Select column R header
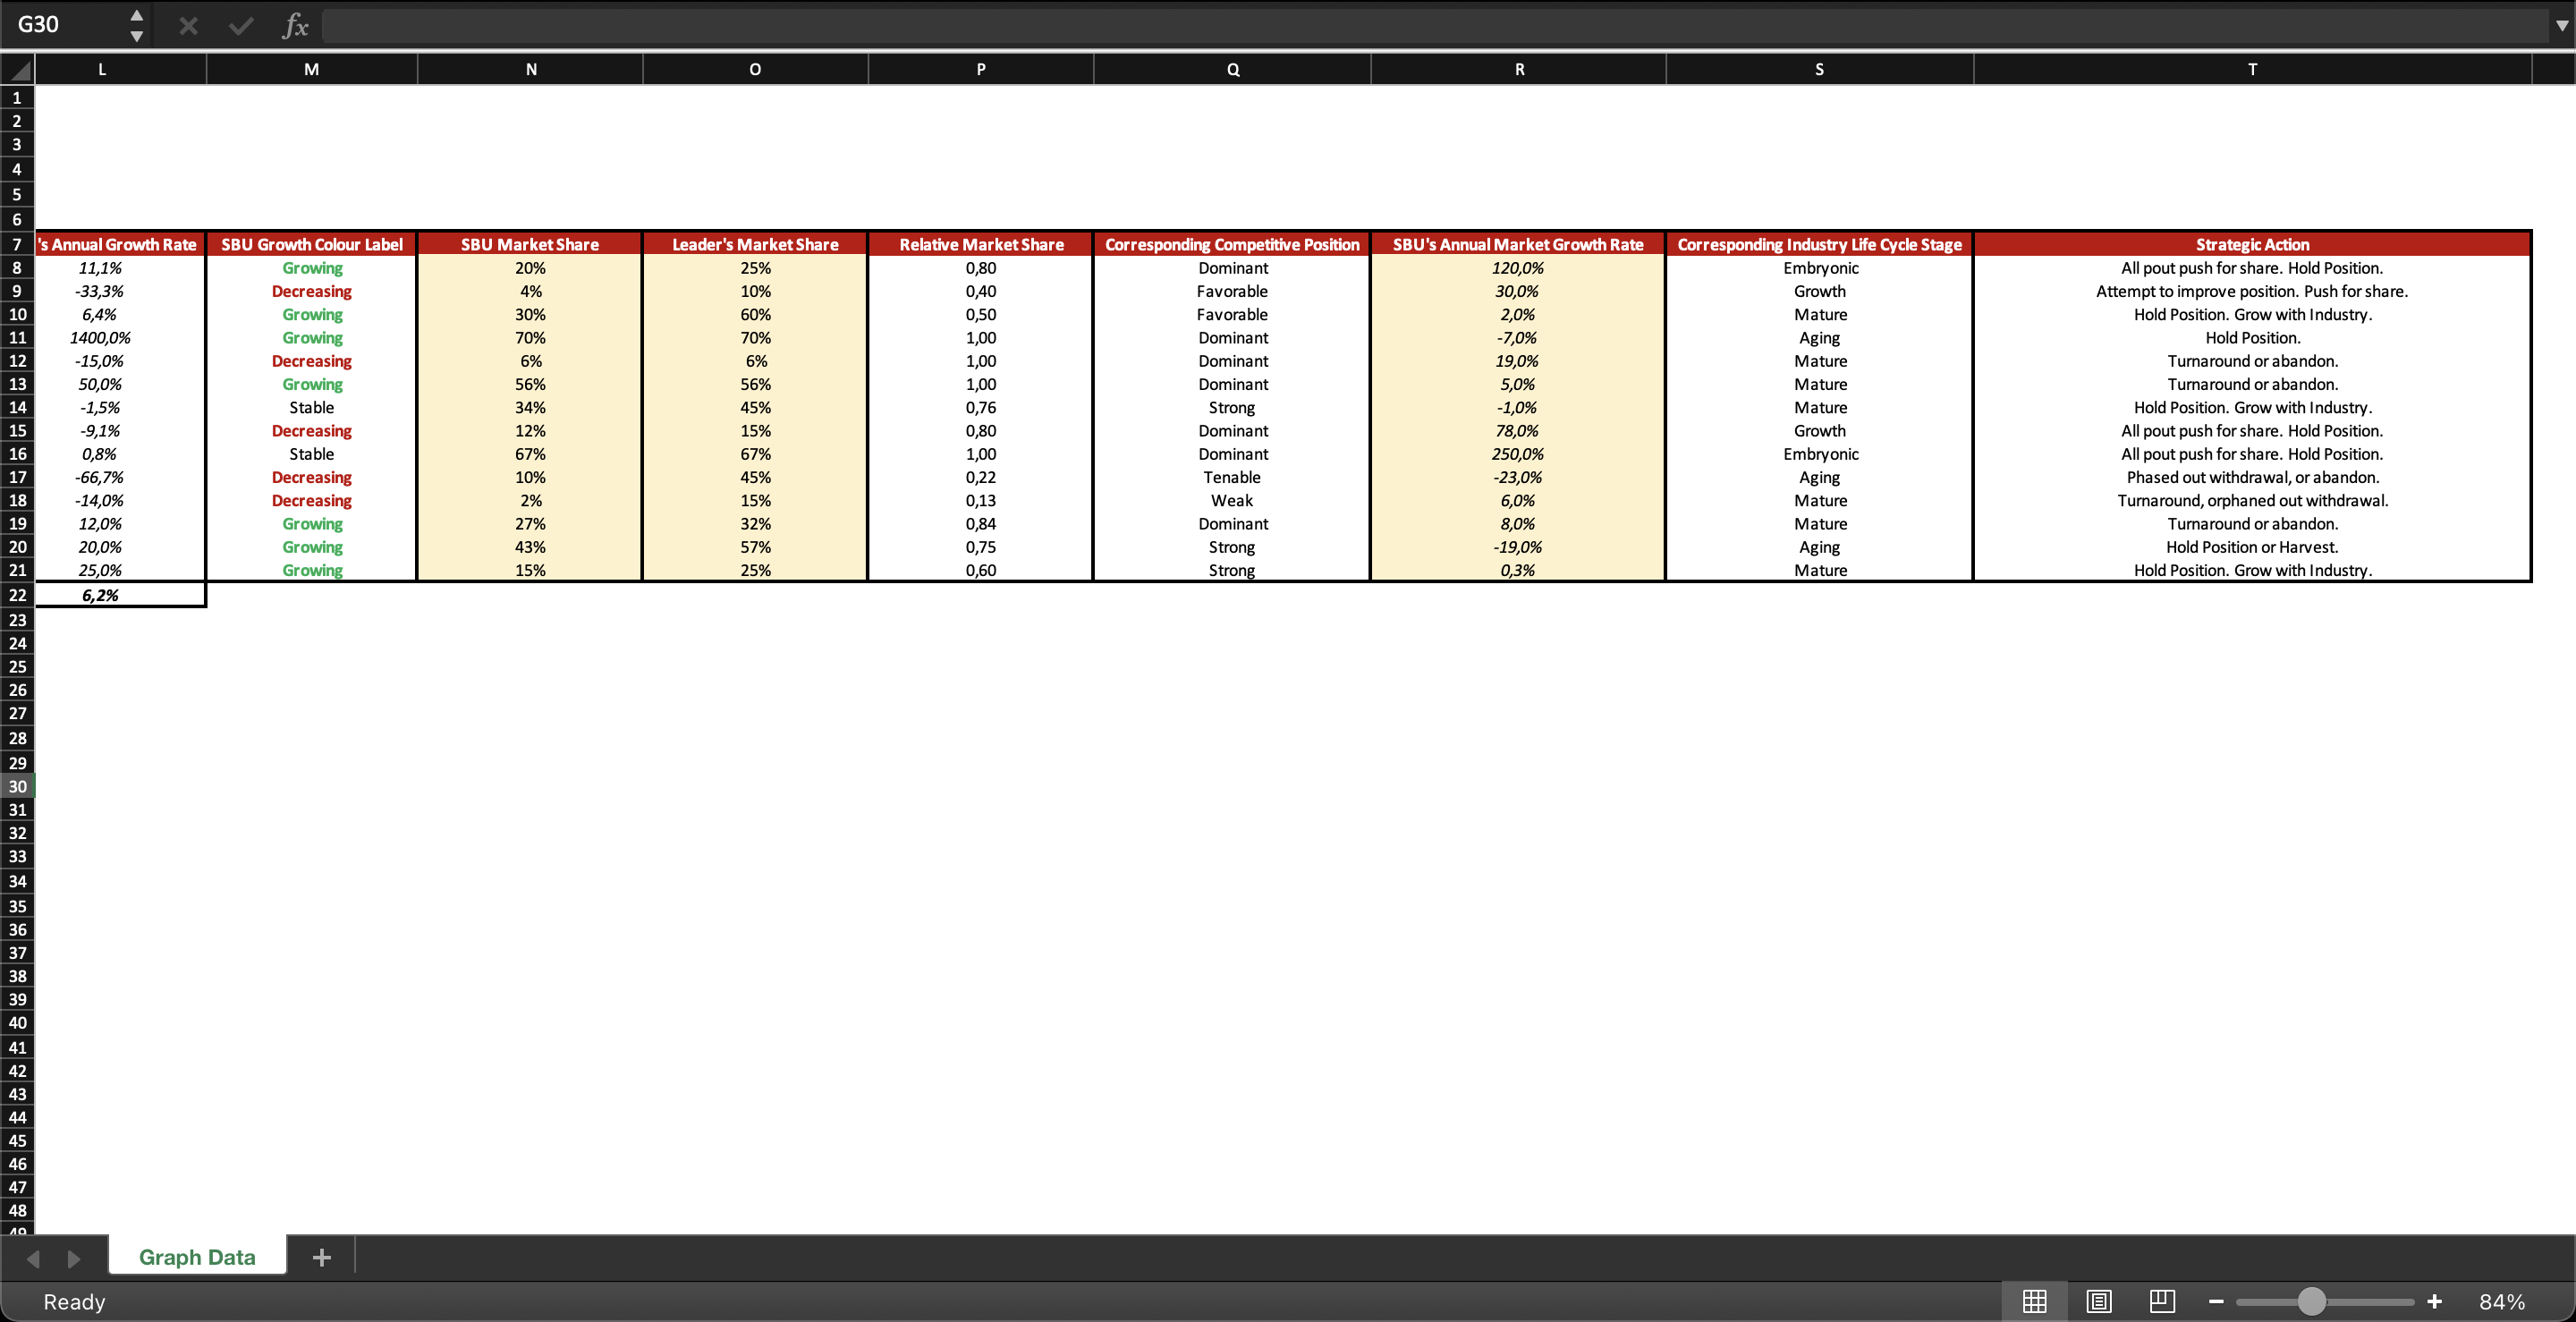 point(1518,69)
